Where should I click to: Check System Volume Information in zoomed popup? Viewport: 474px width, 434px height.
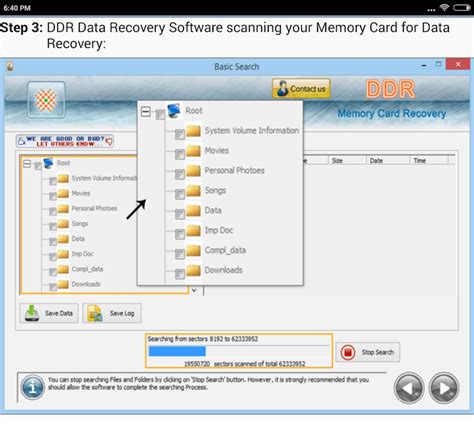[180, 135]
